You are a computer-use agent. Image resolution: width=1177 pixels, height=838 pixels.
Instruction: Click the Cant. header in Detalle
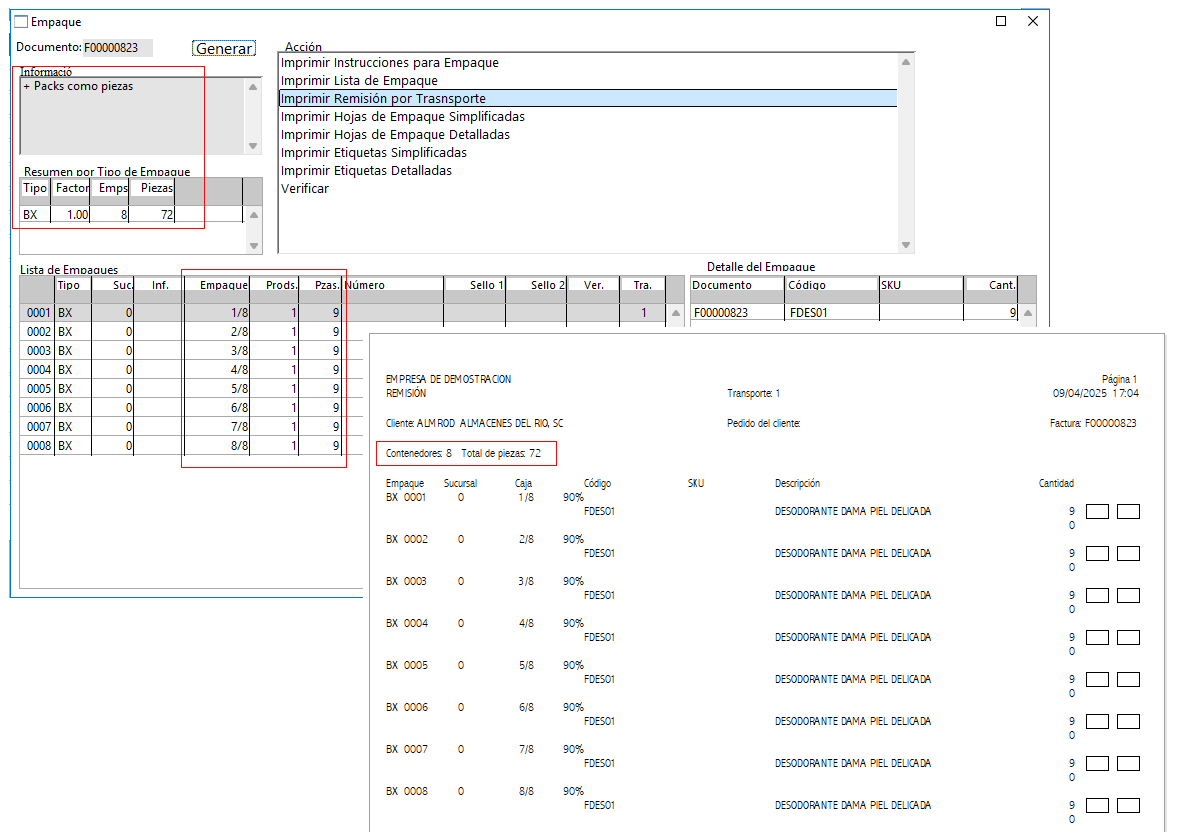[991, 285]
